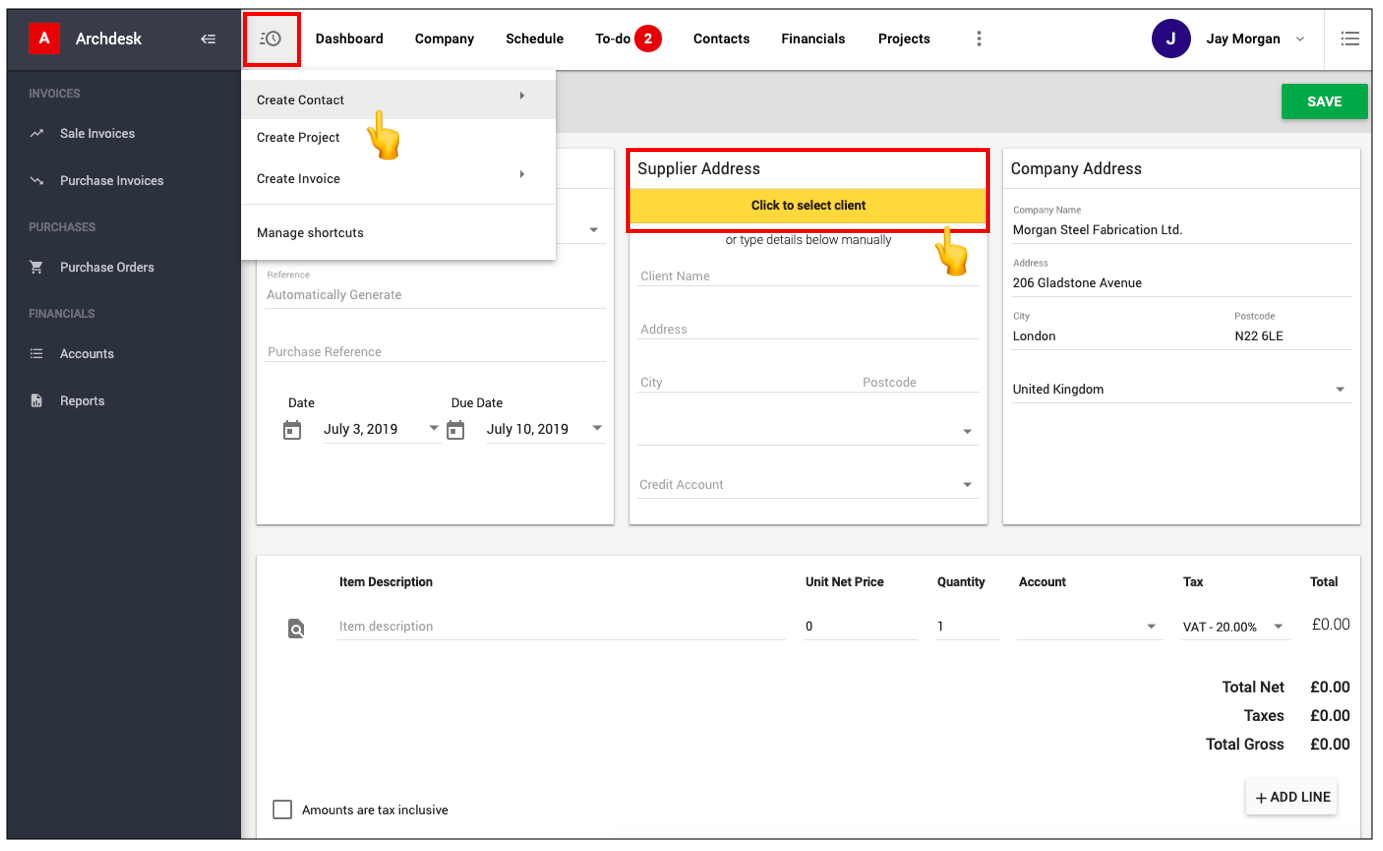Open Purchase Orders in sidebar
This screenshot has height=851, width=1383.
[x=107, y=267]
